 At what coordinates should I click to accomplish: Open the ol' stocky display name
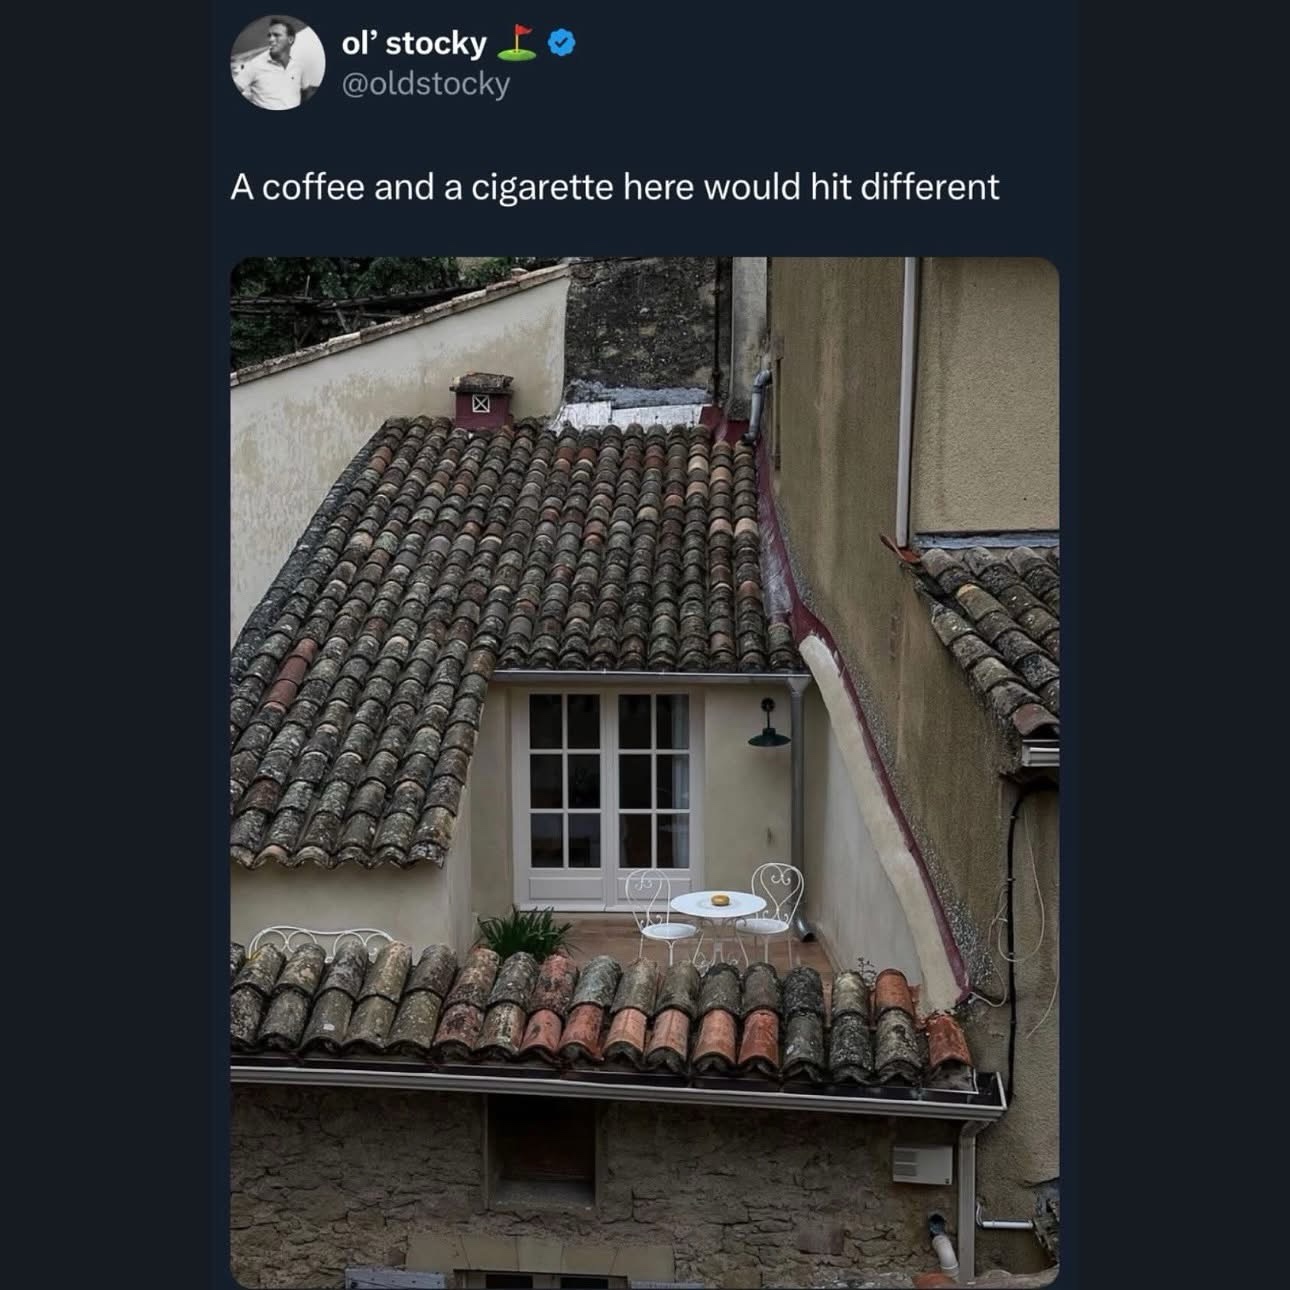pos(413,43)
